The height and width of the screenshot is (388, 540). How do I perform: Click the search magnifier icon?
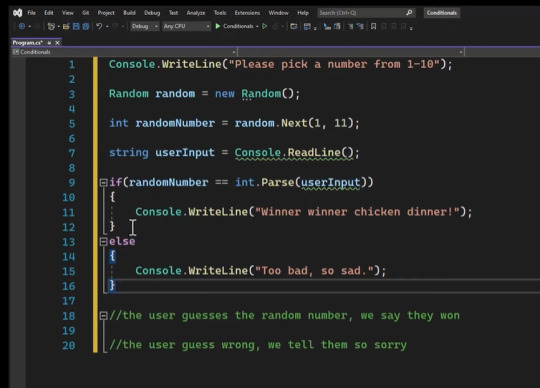409,13
